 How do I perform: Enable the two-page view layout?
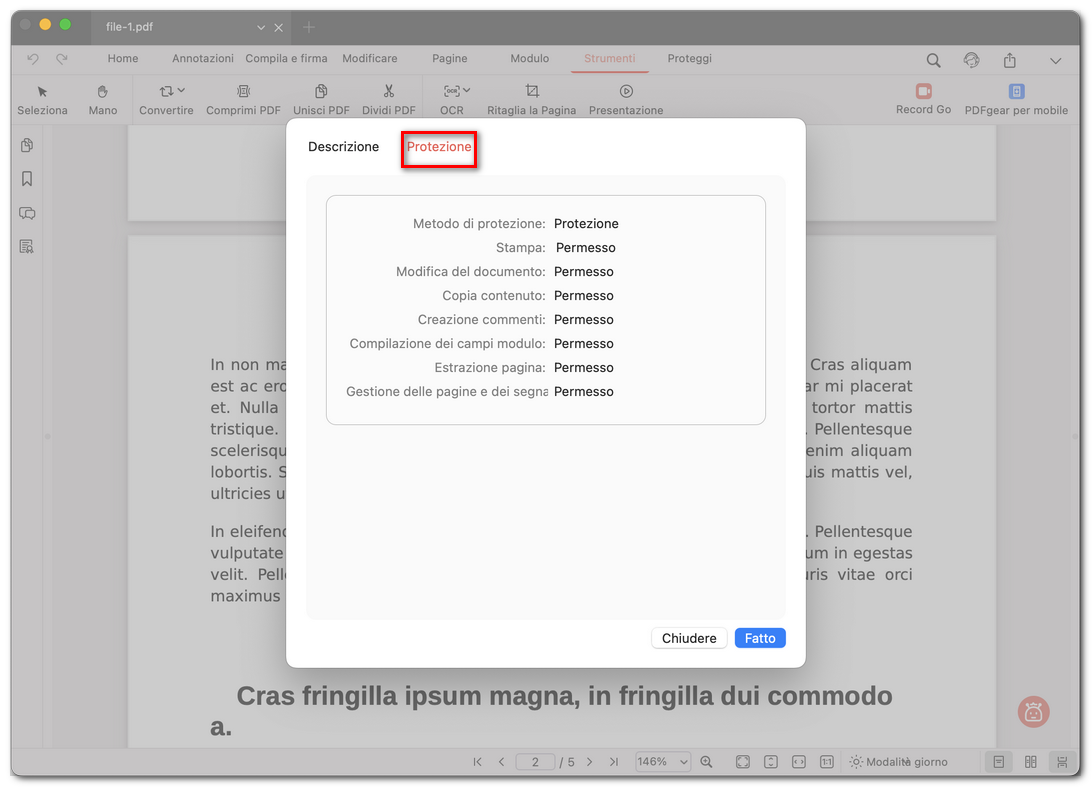1031,761
